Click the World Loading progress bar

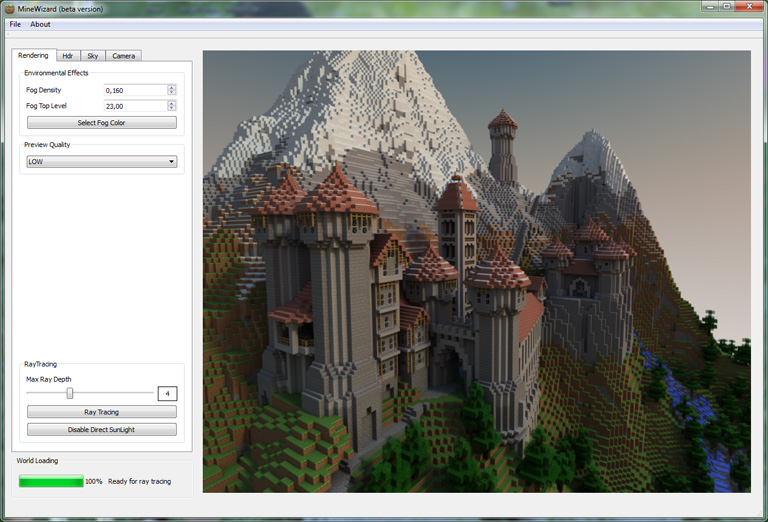51,481
